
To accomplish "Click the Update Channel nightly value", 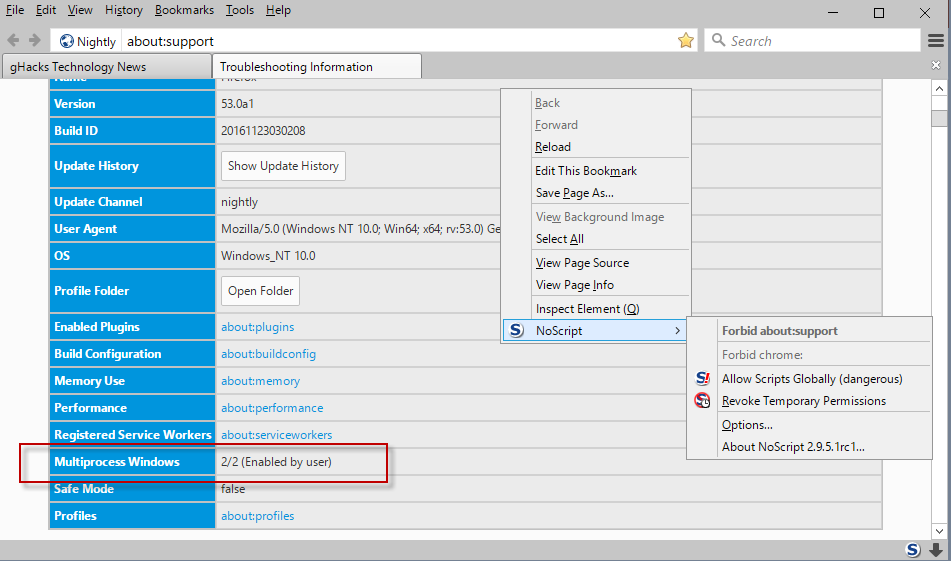I will coord(239,202).
